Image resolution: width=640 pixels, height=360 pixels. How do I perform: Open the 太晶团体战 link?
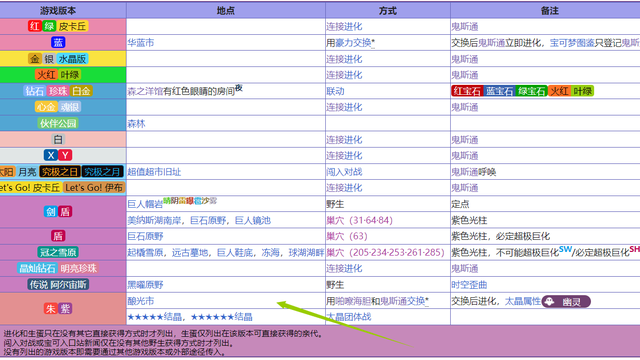(349, 317)
